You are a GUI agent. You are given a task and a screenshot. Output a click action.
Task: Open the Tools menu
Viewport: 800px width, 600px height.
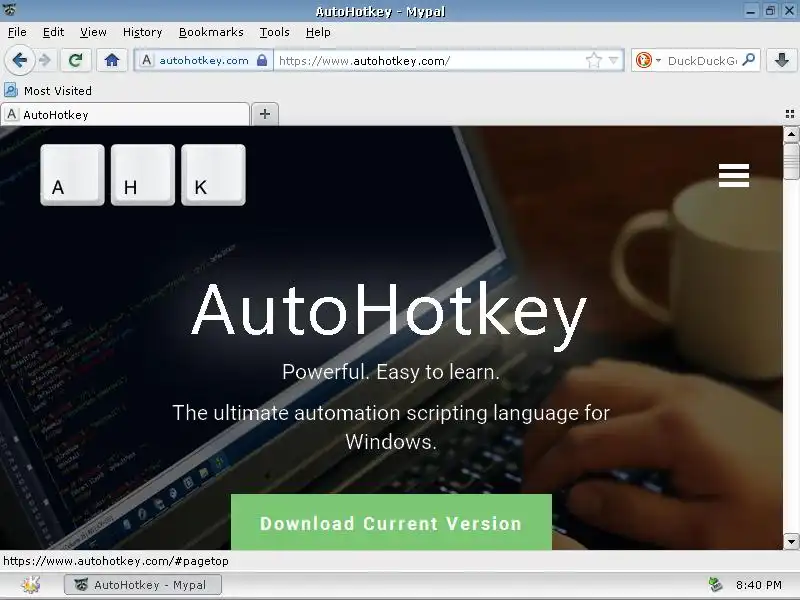click(x=274, y=32)
